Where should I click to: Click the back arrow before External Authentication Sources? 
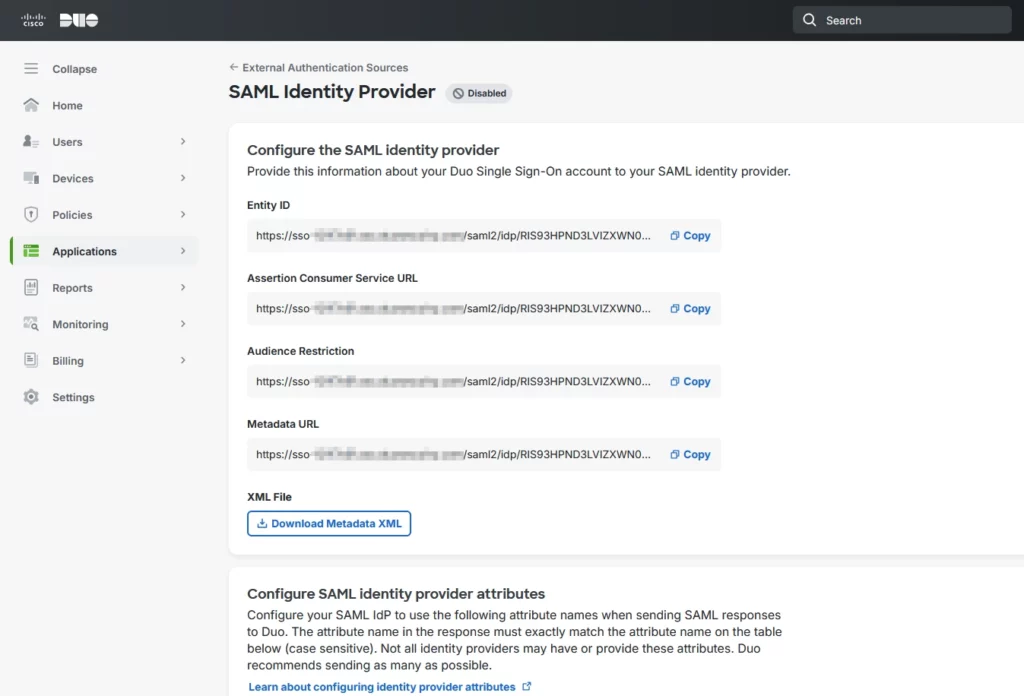[234, 67]
